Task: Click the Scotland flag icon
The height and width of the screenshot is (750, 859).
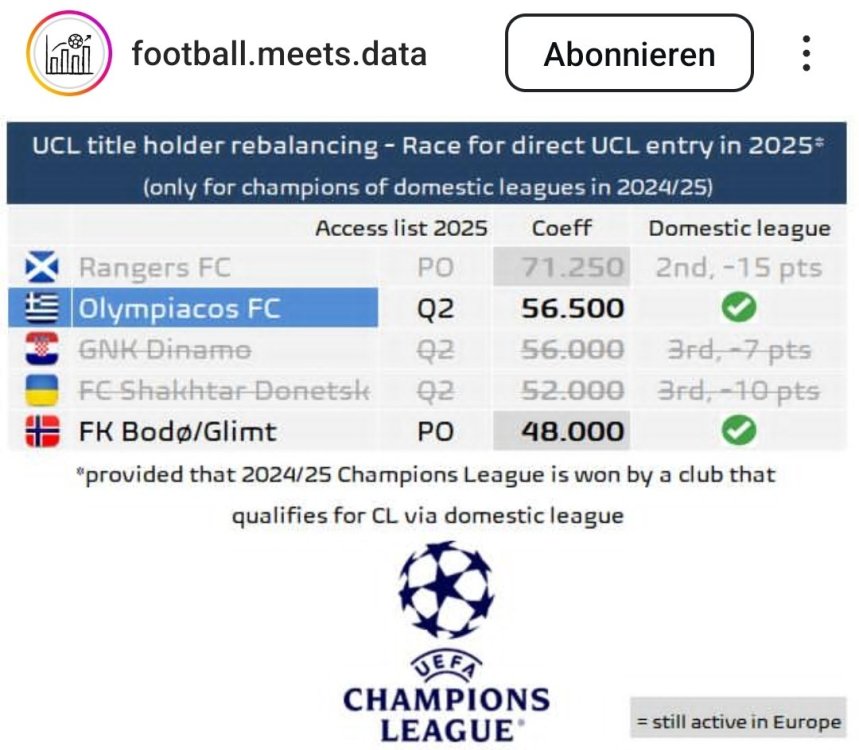Action: click(41, 268)
